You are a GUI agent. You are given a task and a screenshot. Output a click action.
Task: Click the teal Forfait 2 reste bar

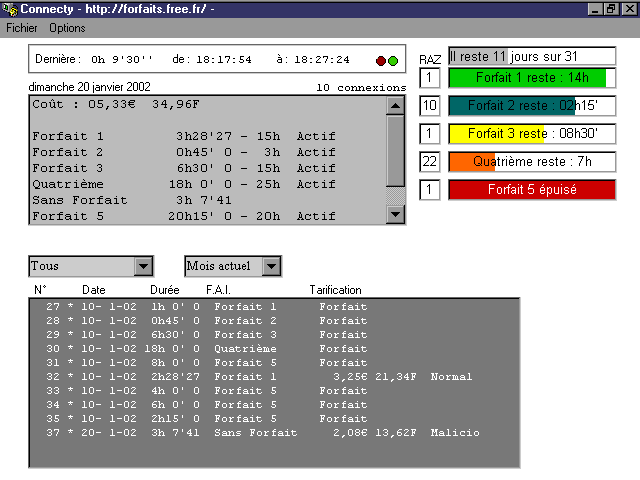click(532, 106)
